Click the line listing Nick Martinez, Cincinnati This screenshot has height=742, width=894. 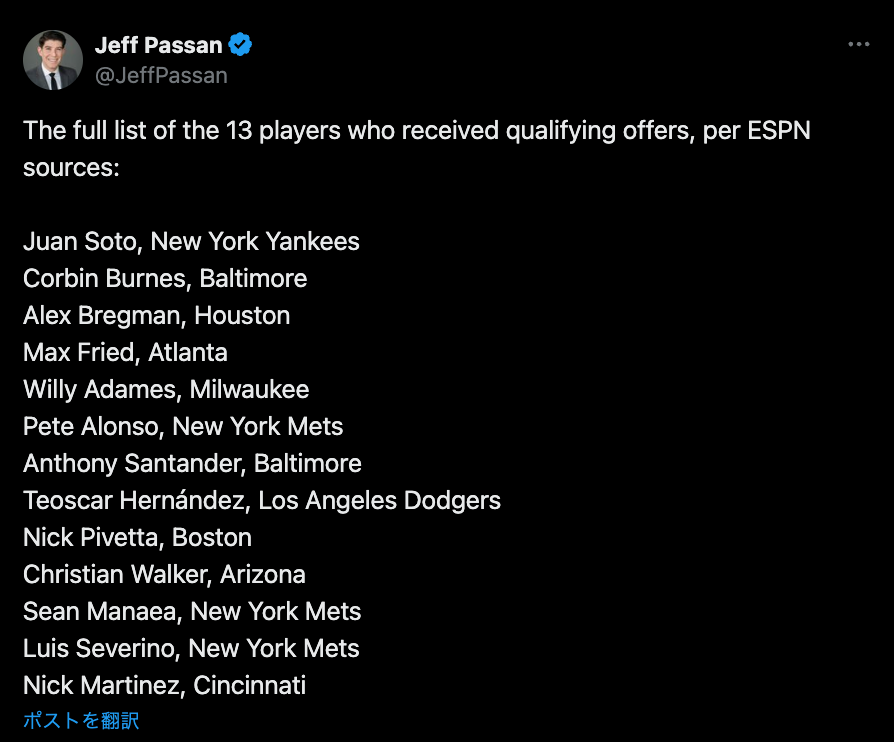(x=164, y=685)
